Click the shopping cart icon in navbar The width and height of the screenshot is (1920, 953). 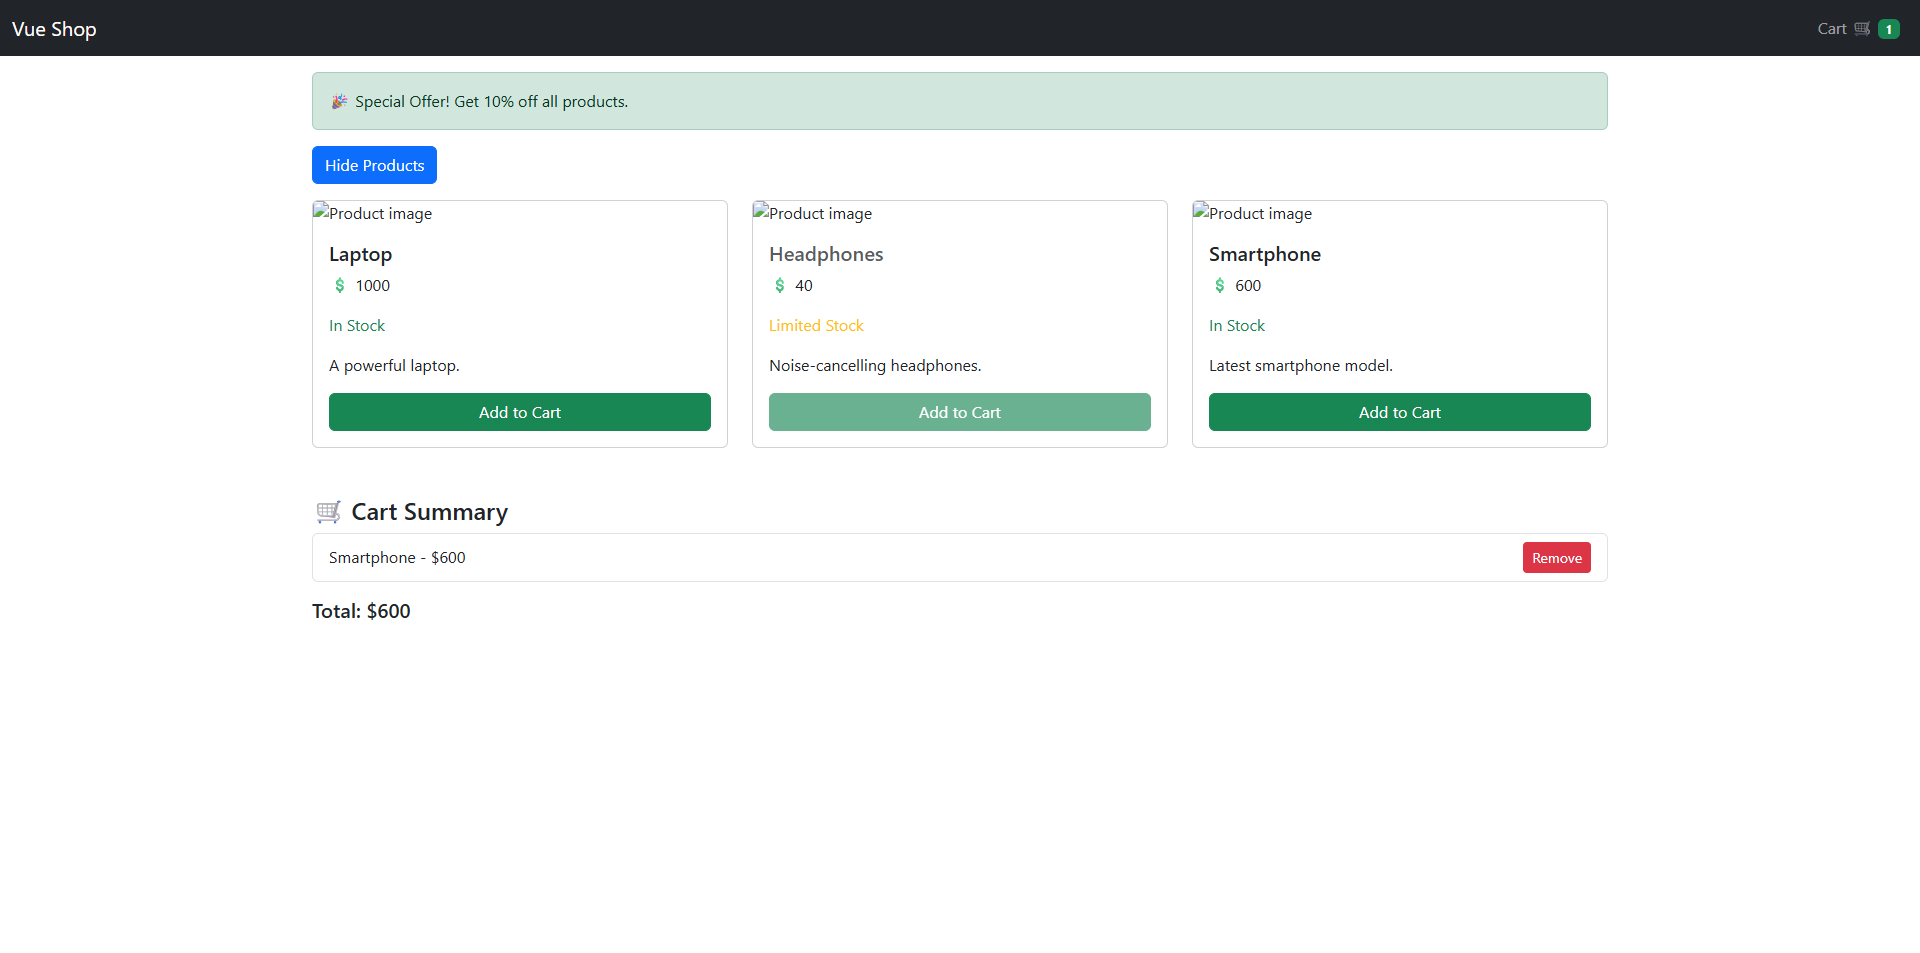tap(1862, 29)
